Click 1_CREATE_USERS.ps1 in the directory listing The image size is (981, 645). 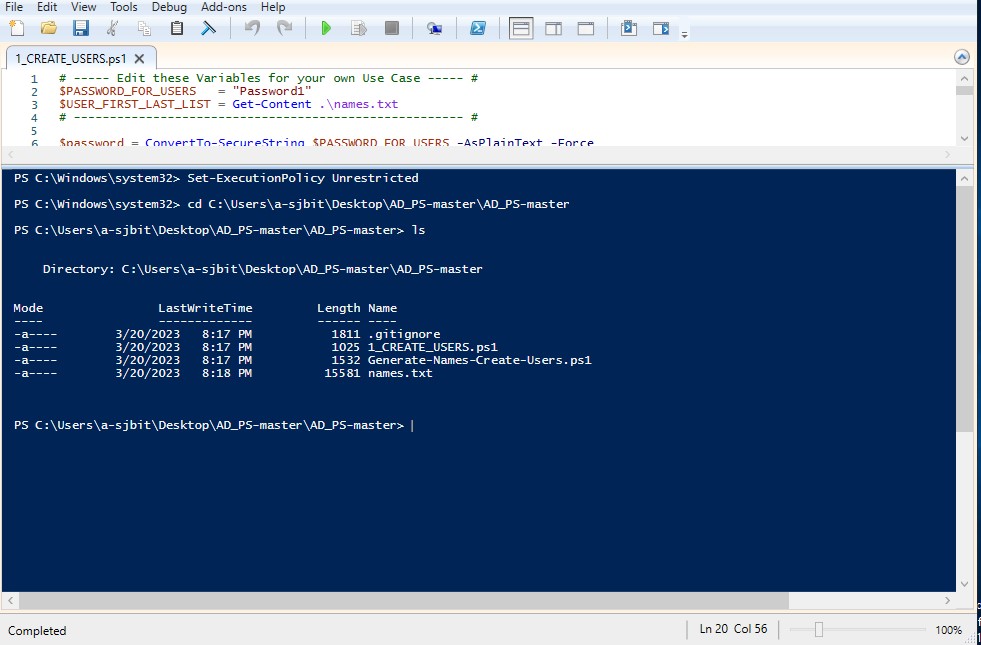[x=433, y=347]
